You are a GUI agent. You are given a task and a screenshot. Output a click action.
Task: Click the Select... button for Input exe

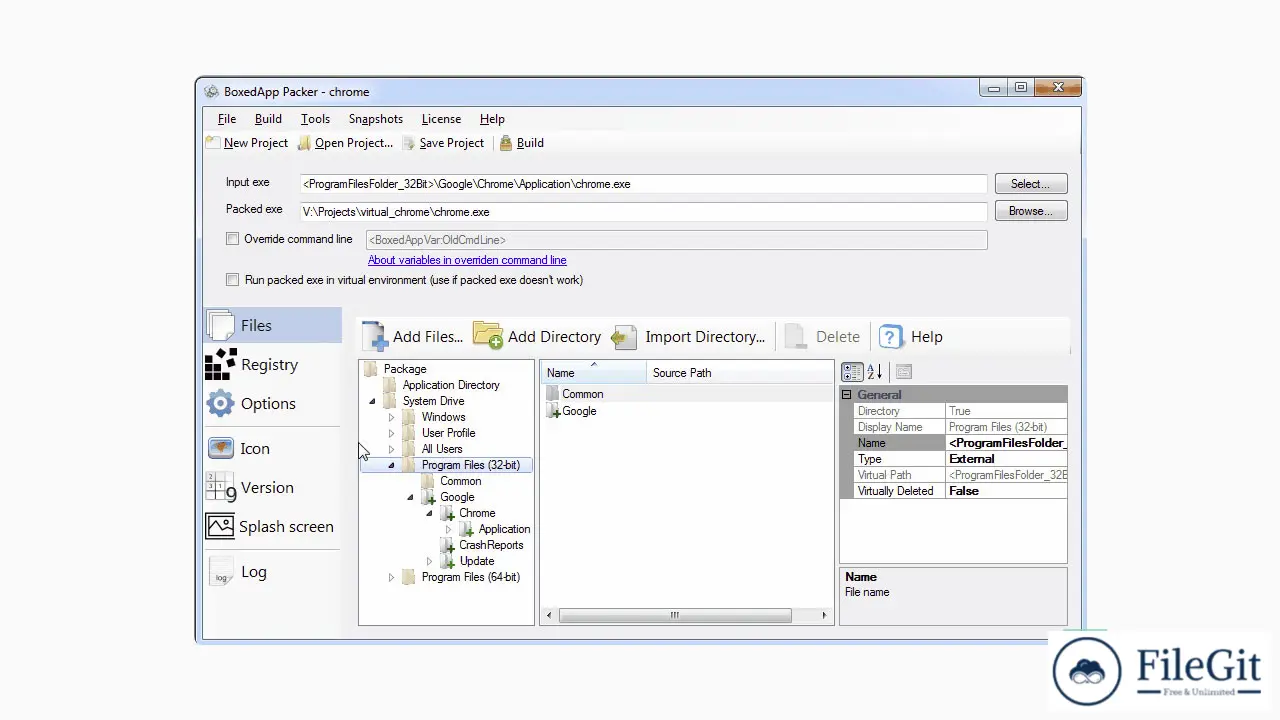point(1030,184)
